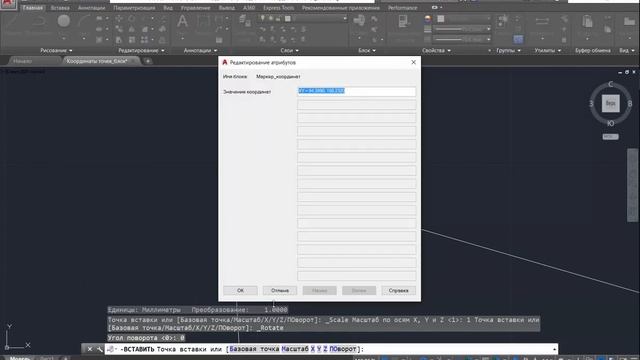640x360 pixels.
Task: Open the Параметризация ribbon tab
Action: [x=134, y=8]
